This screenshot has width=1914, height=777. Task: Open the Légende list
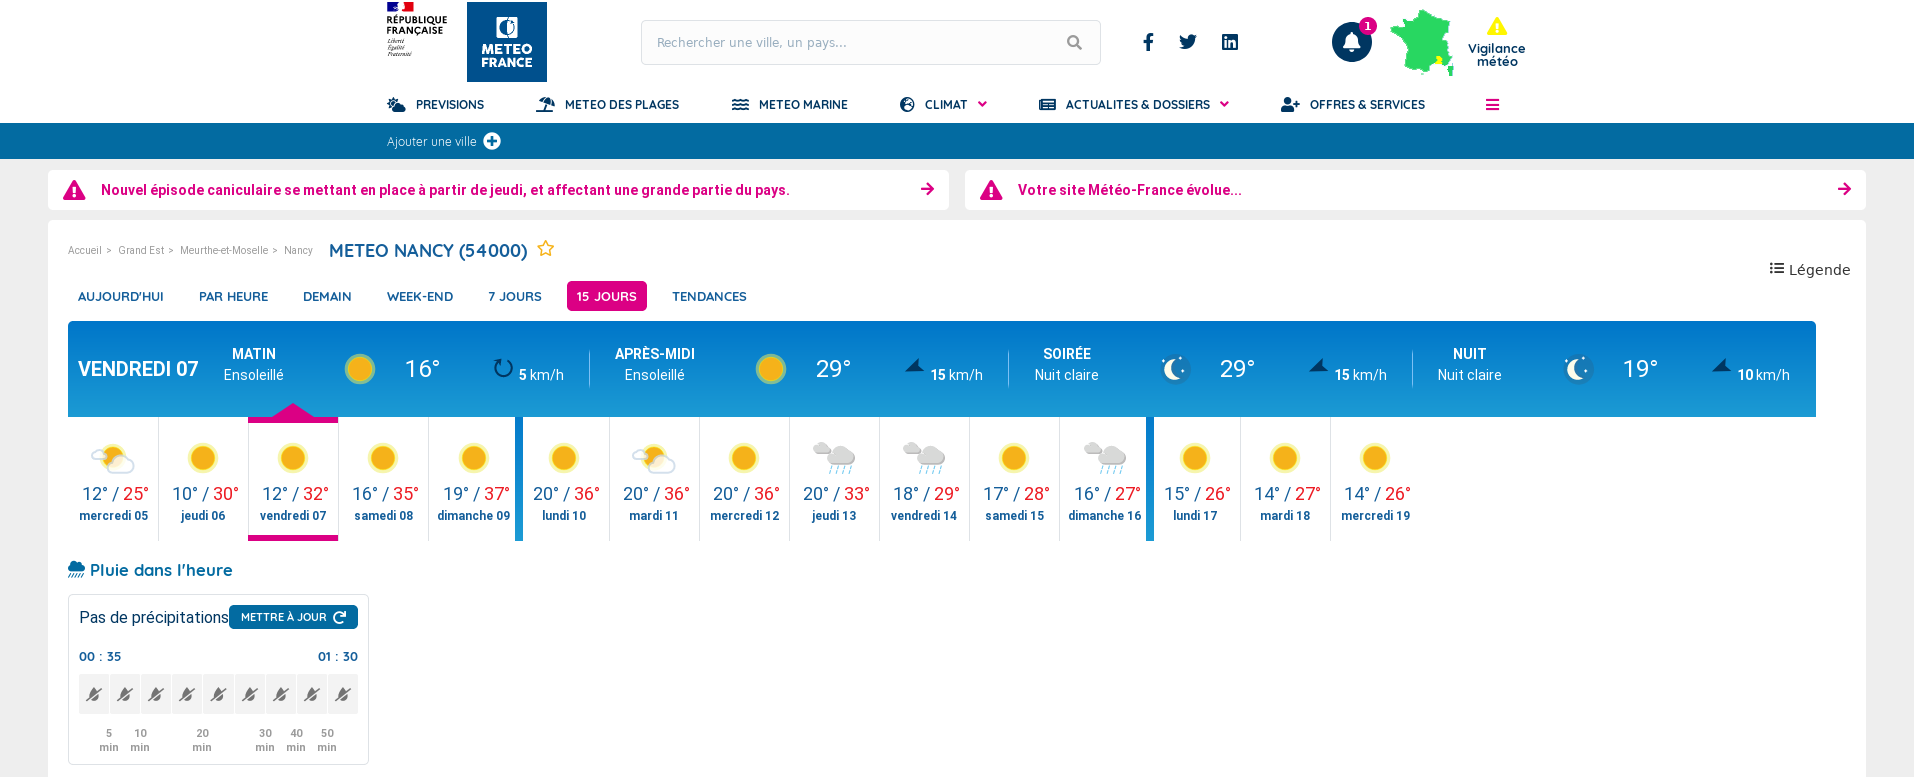pos(1810,269)
